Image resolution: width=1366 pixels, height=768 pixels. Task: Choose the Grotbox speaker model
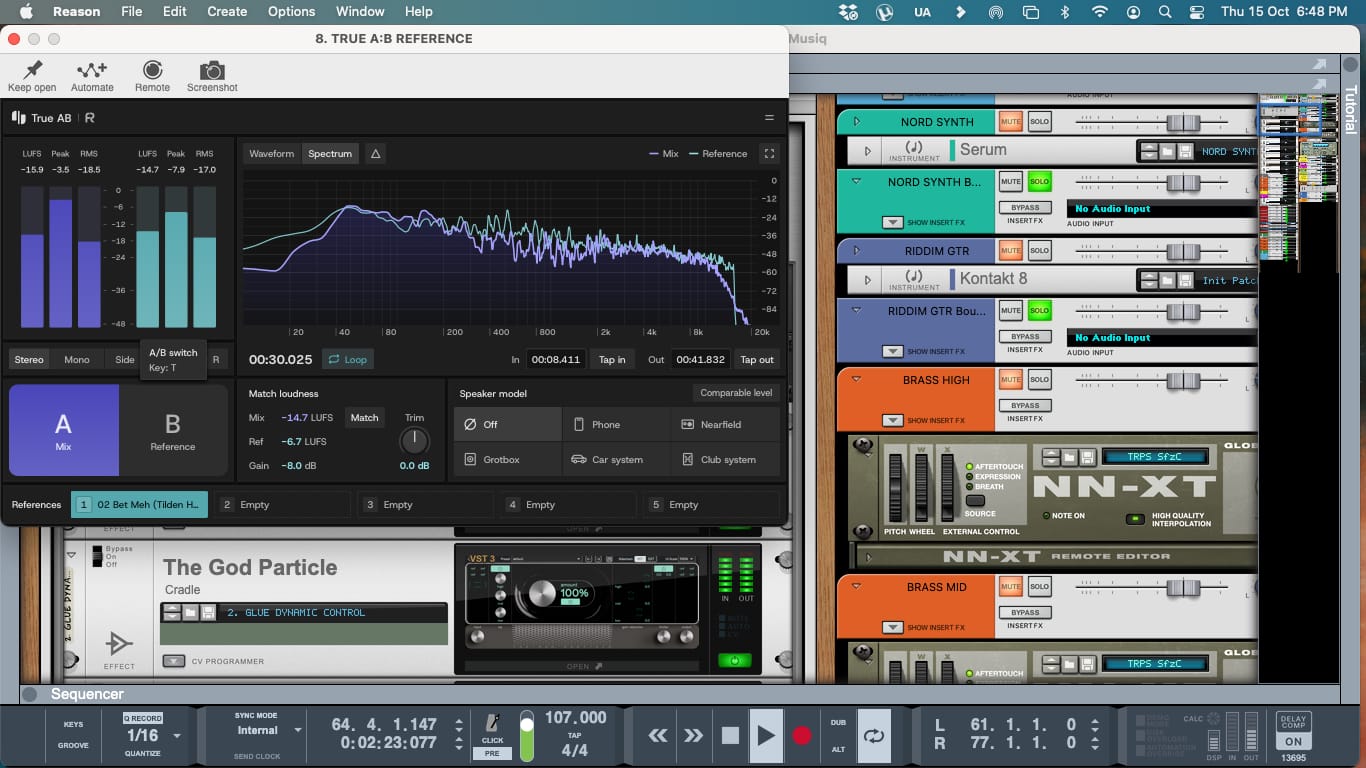click(x=508, y=460)
